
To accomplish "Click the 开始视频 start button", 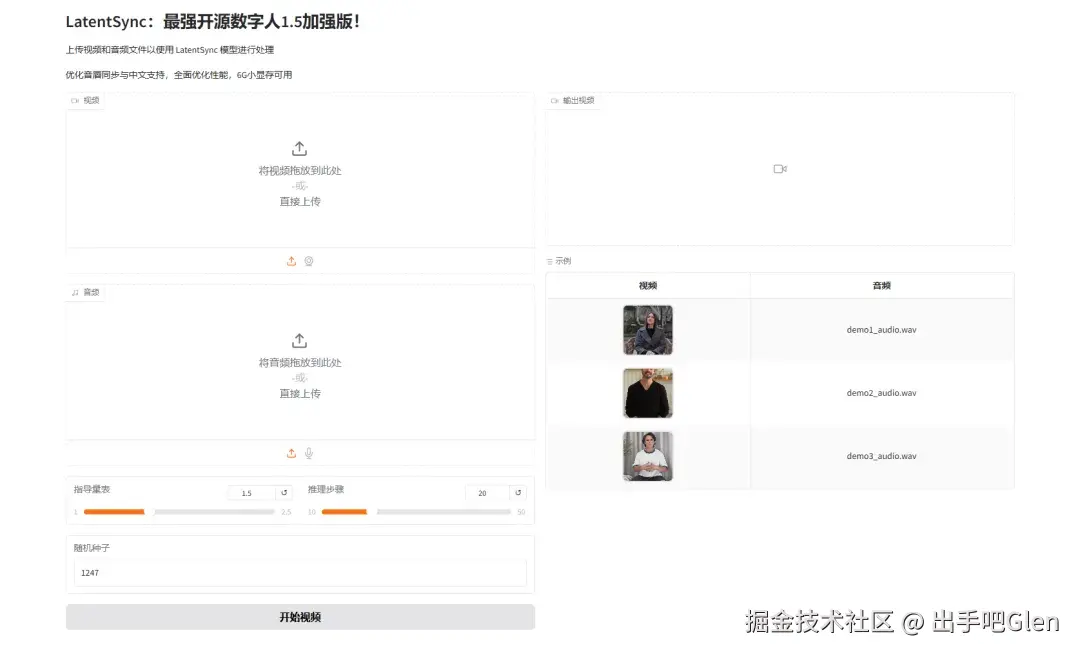I will click(x=300, y=617).
